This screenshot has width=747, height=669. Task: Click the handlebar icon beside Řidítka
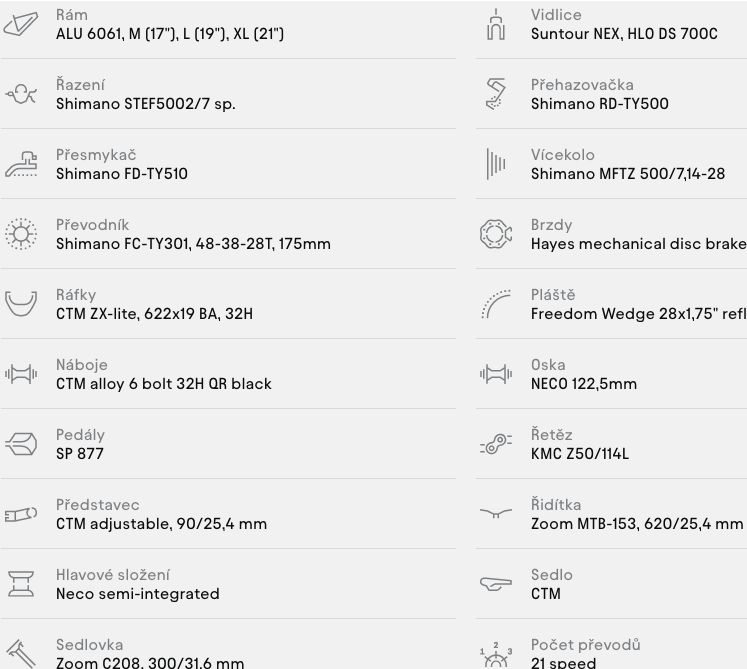[496, 513]
